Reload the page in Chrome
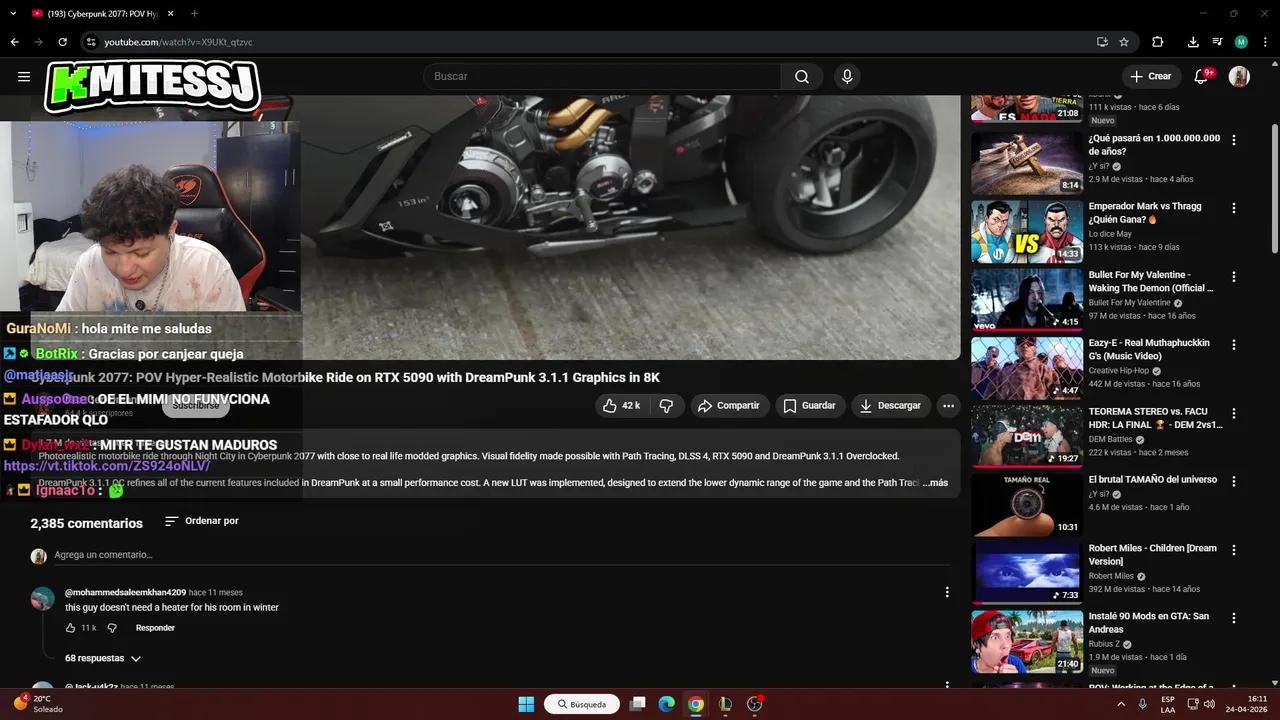Screen dimensions: 1280x720 63,42
